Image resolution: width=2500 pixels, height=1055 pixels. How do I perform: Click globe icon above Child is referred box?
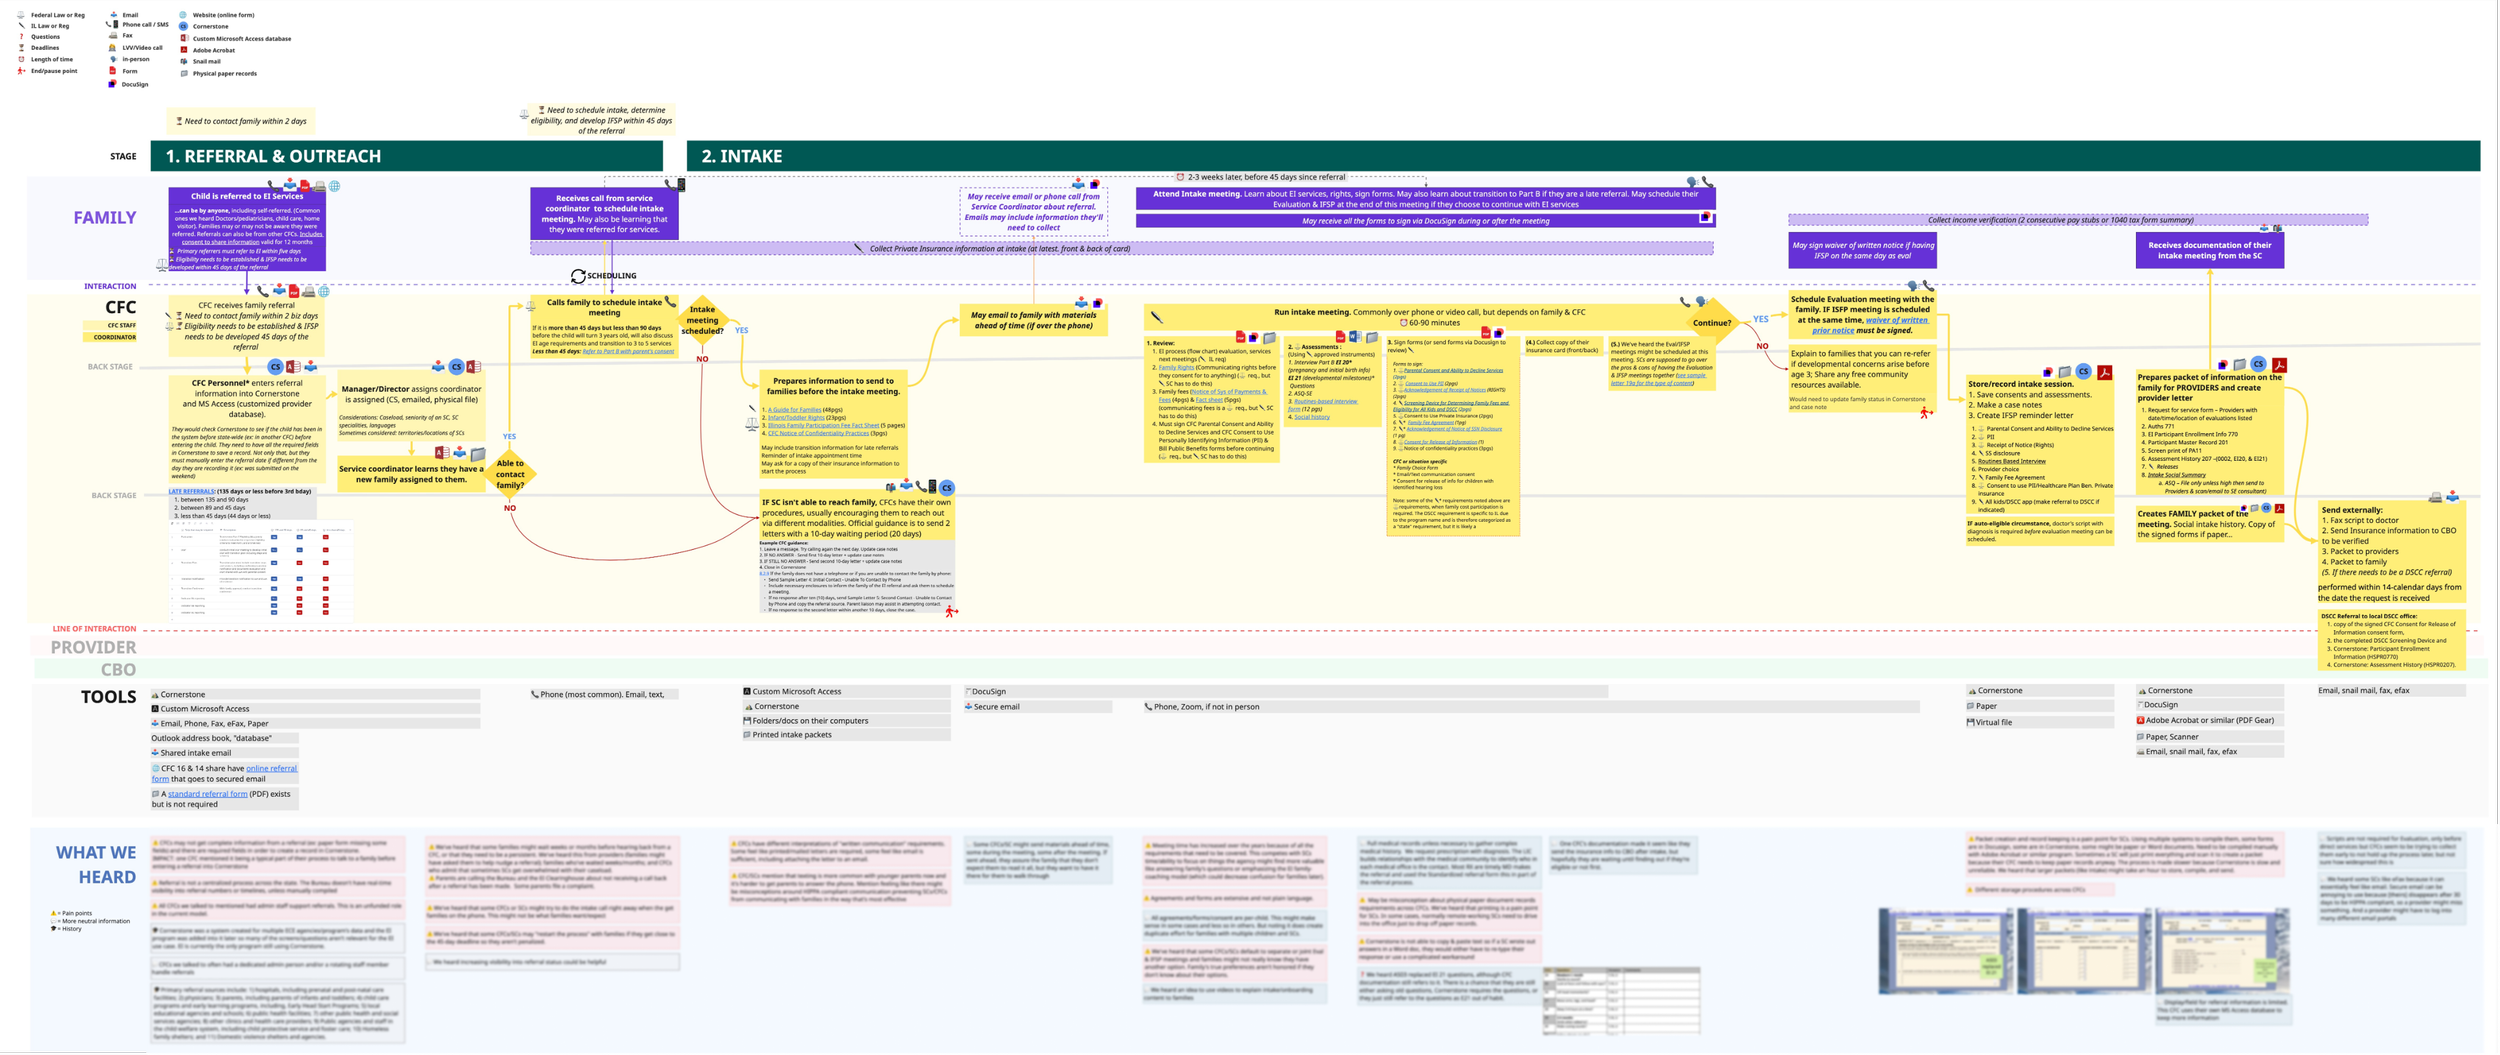[x=334, y=186]
